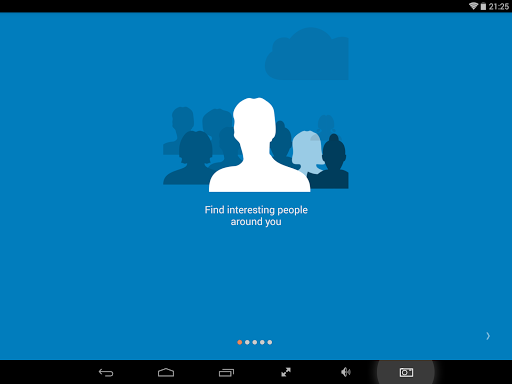The image size is (512, 384).
Task: Jump to the second intro page dot
Action: (247, 342)
